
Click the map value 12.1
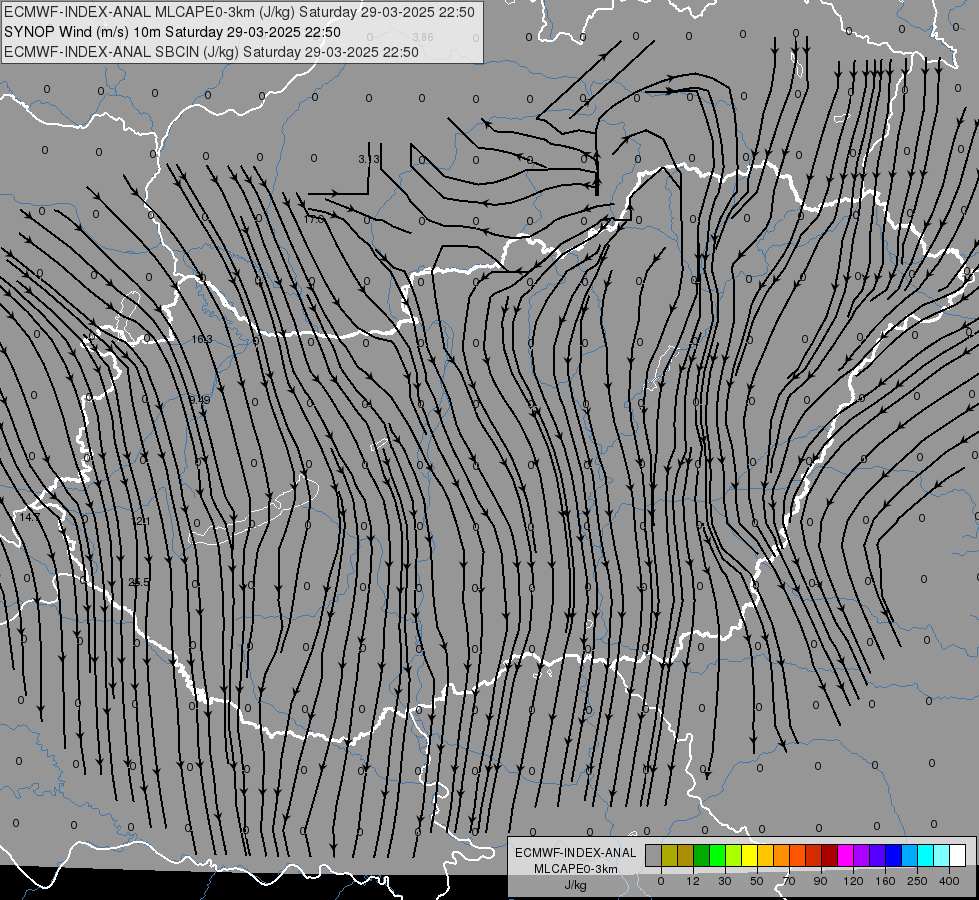141,521
